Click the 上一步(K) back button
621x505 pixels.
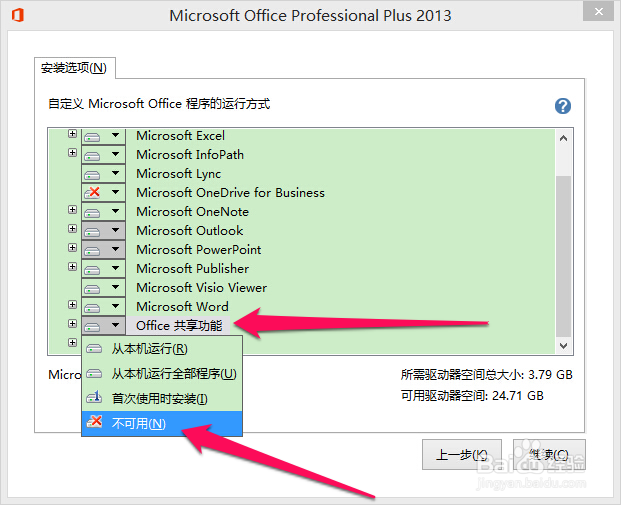pyautogui.click(x=462, y=454)
